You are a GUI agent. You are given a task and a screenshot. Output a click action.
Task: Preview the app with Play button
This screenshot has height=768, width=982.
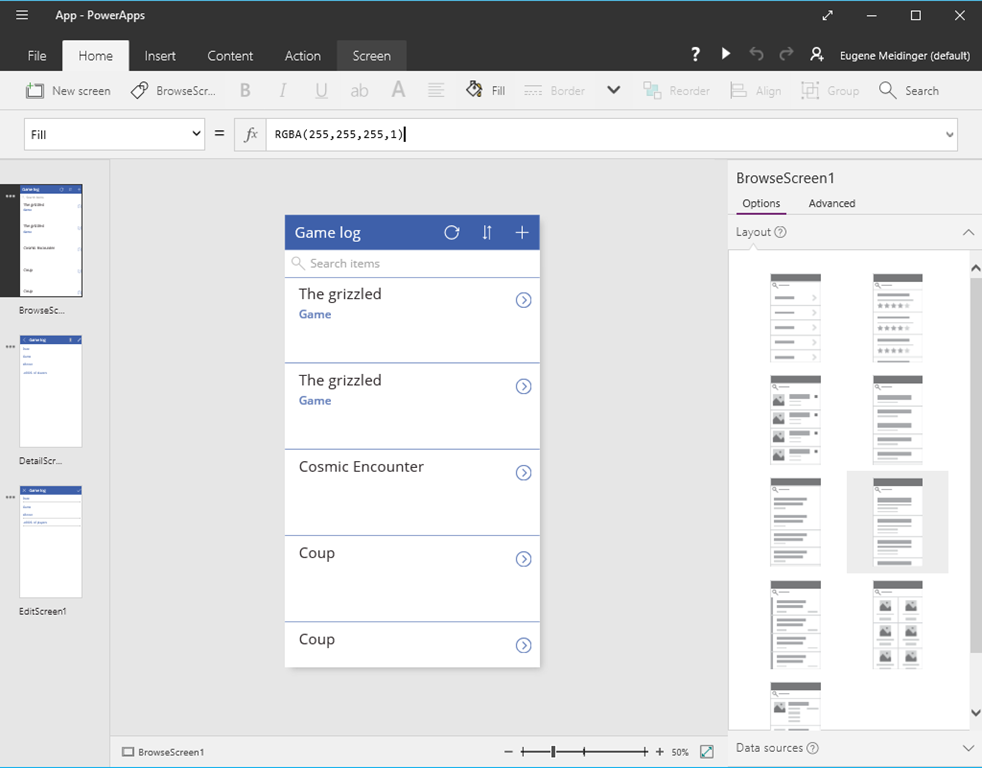pyautogui.click(x=726, y=54)
